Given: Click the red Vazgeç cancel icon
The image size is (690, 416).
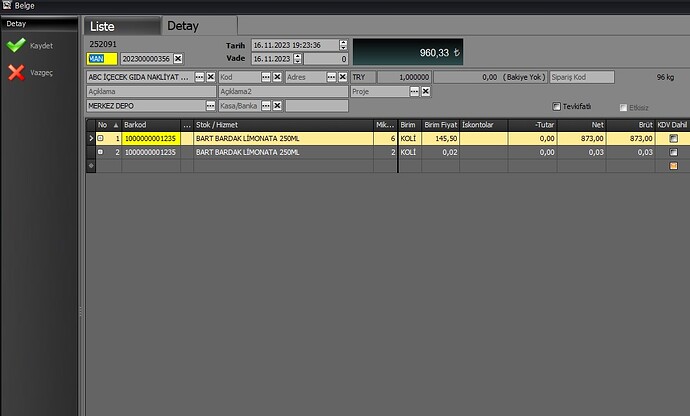Looking at the screenshot, I should pyautogui.click(x=15, y=72).
